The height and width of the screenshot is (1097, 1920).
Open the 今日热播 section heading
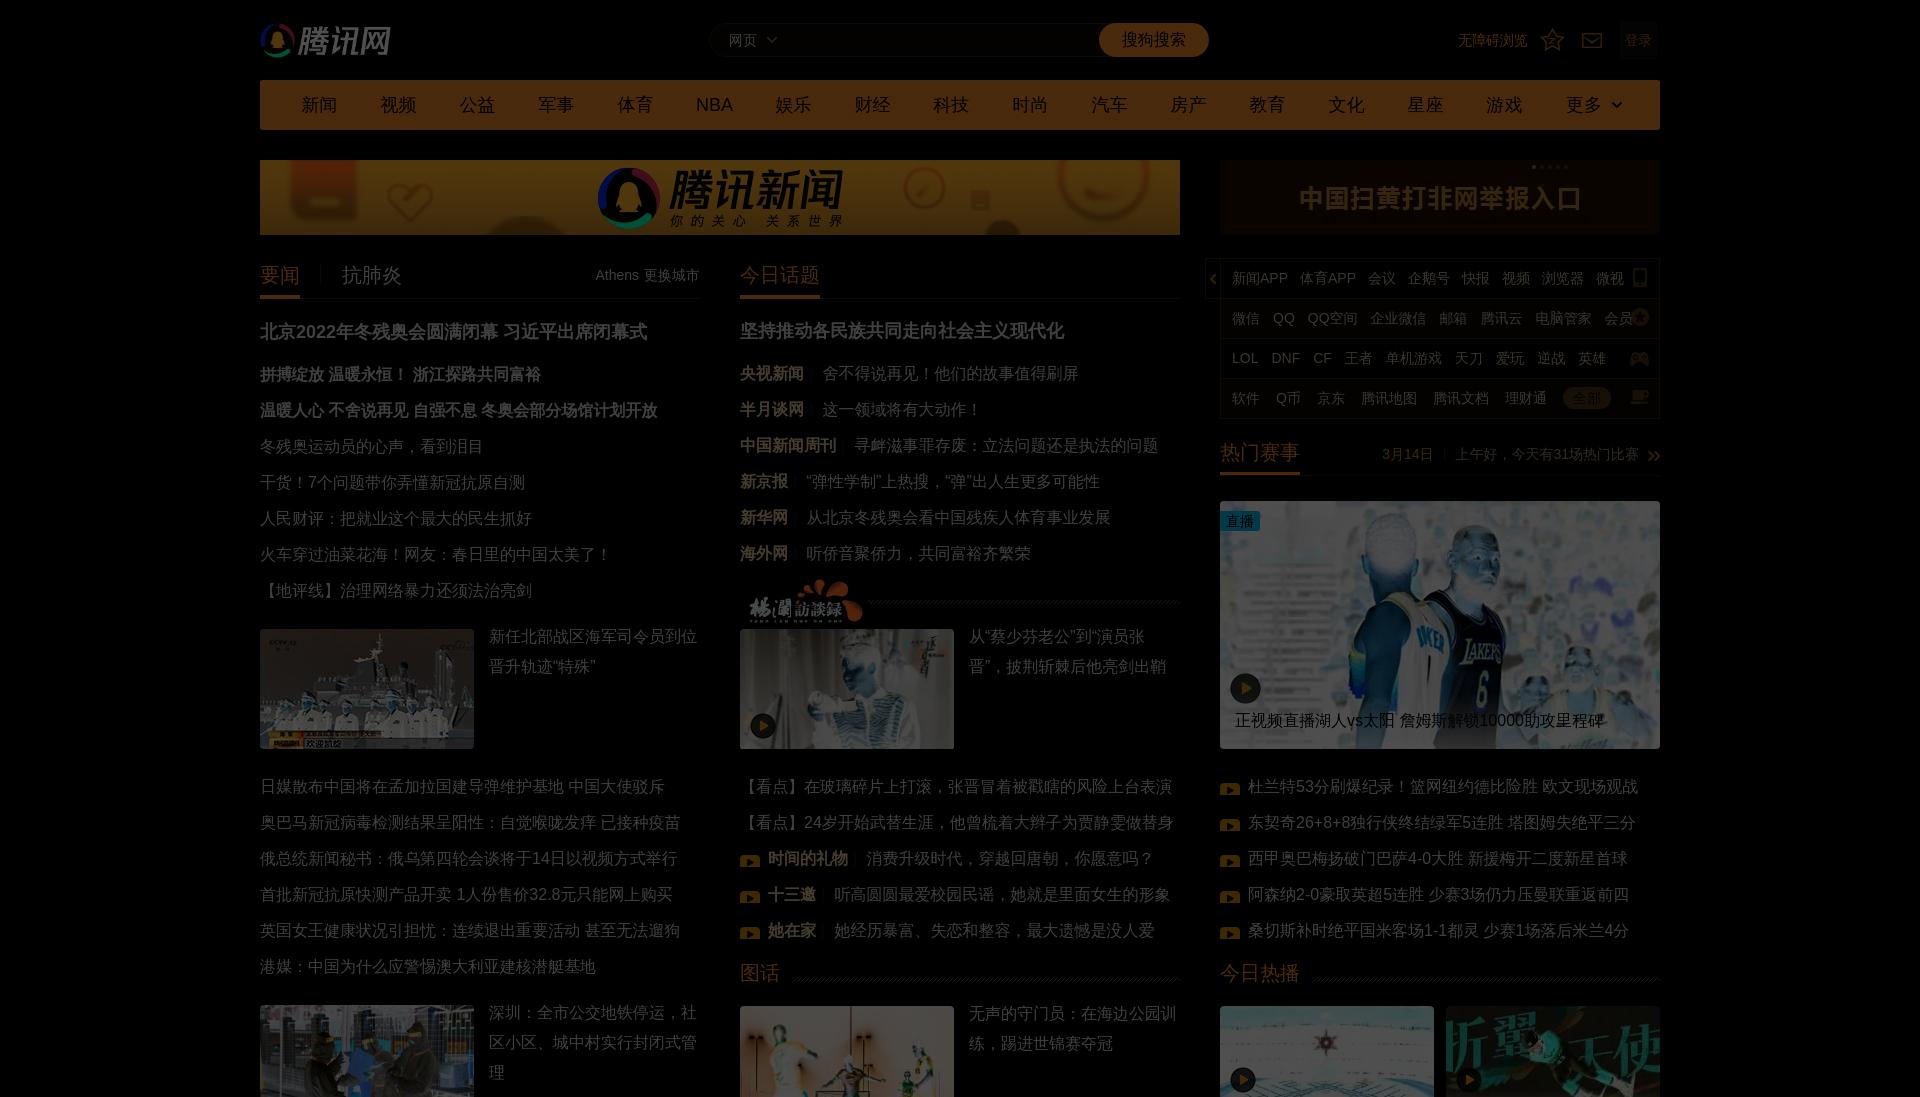1259,973
